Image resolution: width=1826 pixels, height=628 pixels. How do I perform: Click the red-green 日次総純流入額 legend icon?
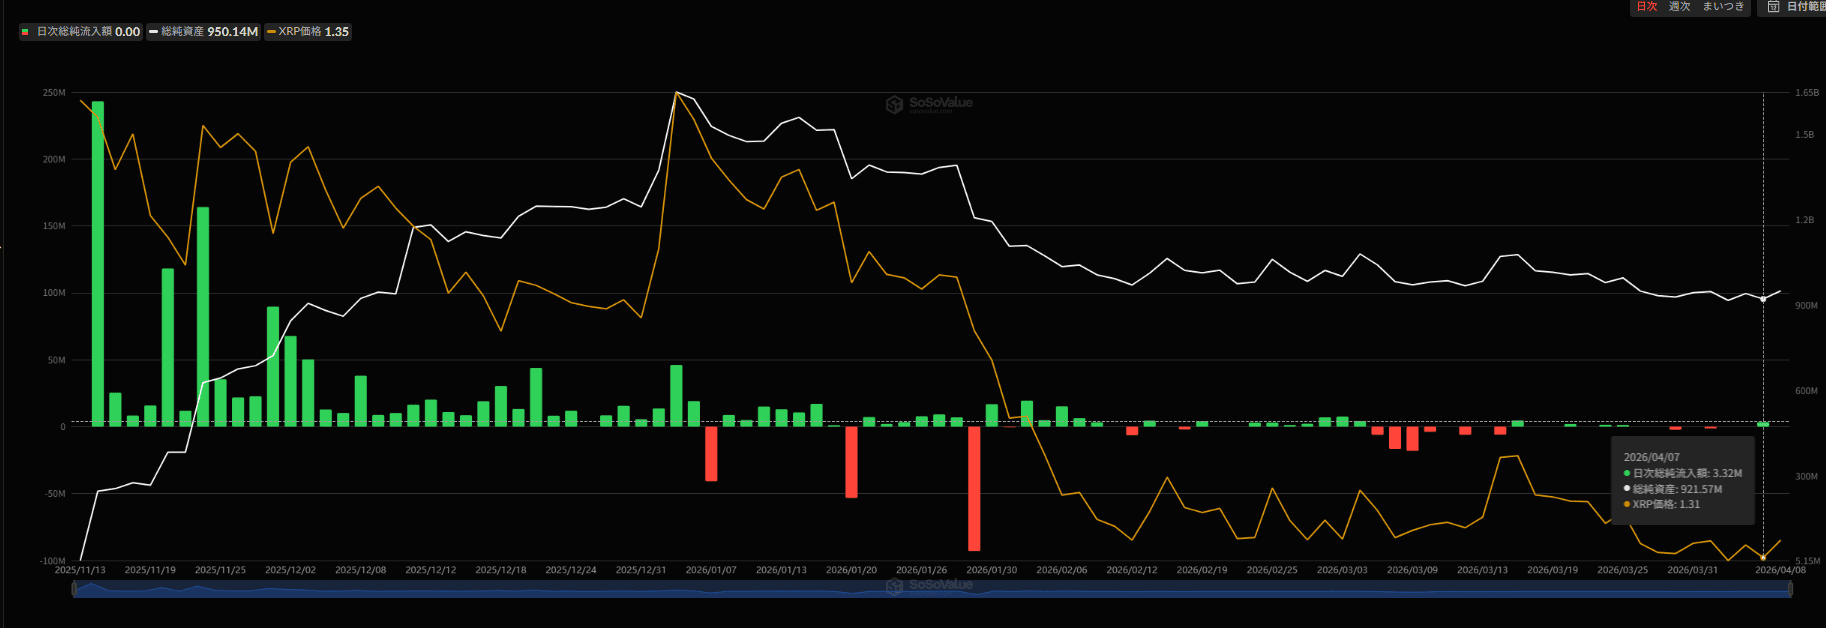point(25,32)
